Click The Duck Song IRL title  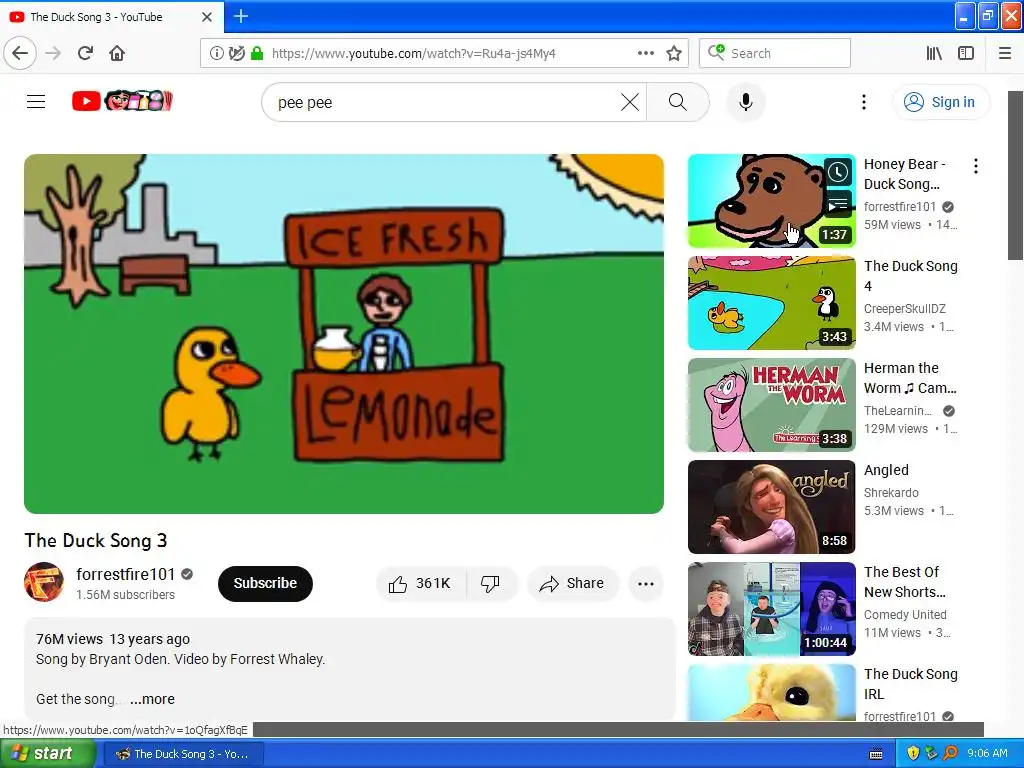pyautogui.click(x=910, y=684)
